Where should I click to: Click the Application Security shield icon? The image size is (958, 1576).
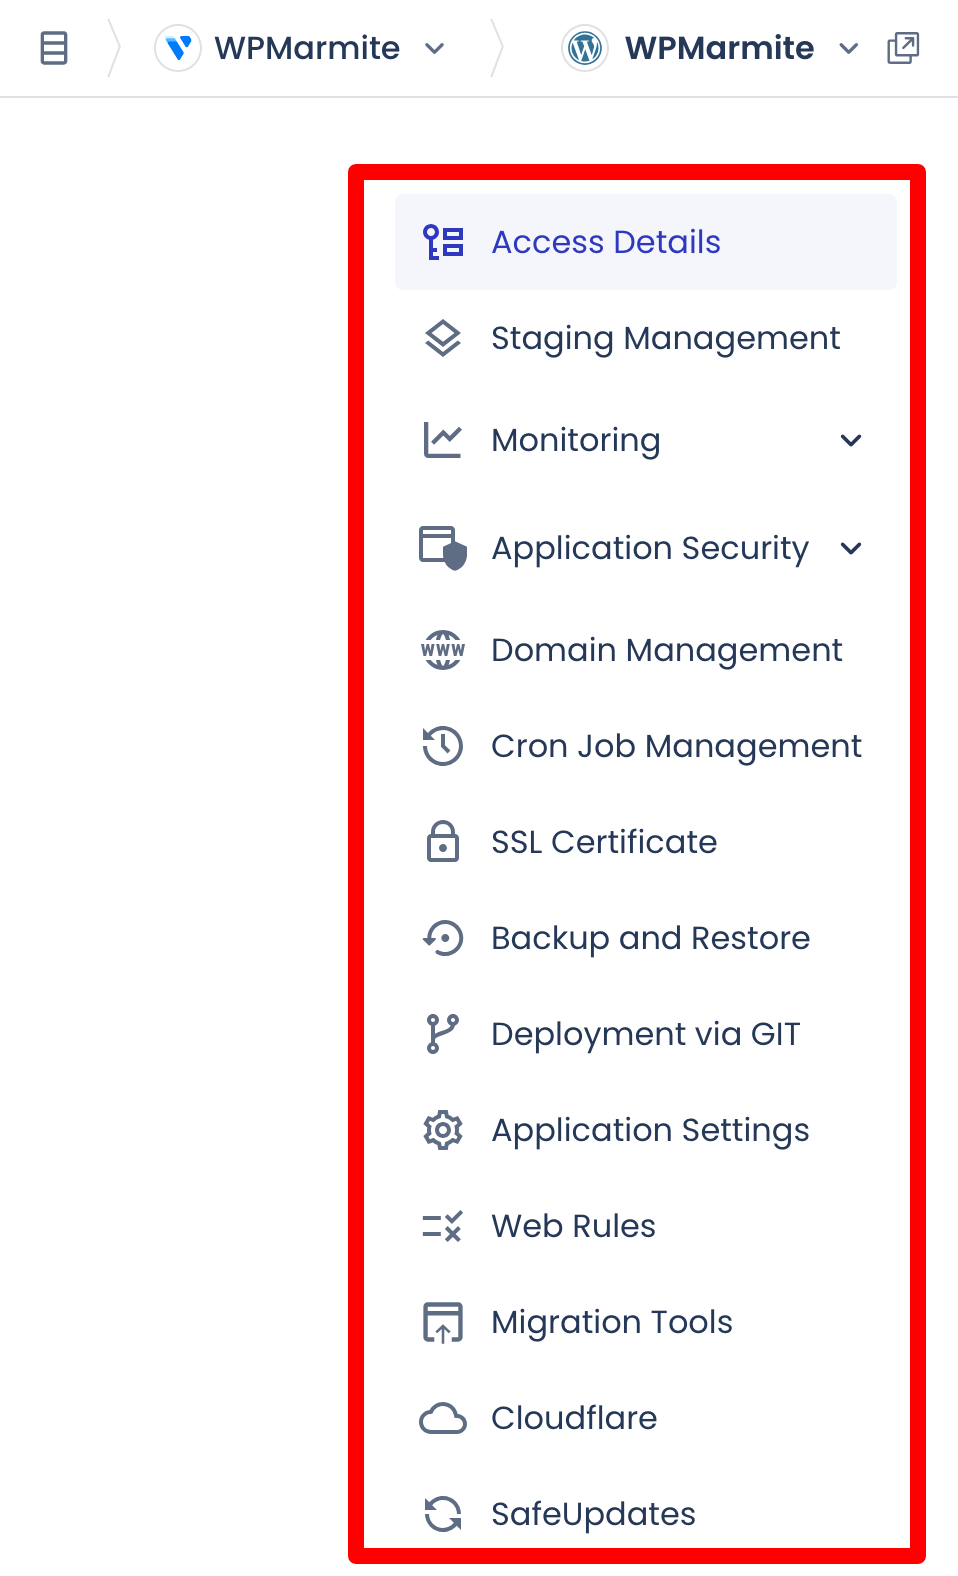click(442, 548)
